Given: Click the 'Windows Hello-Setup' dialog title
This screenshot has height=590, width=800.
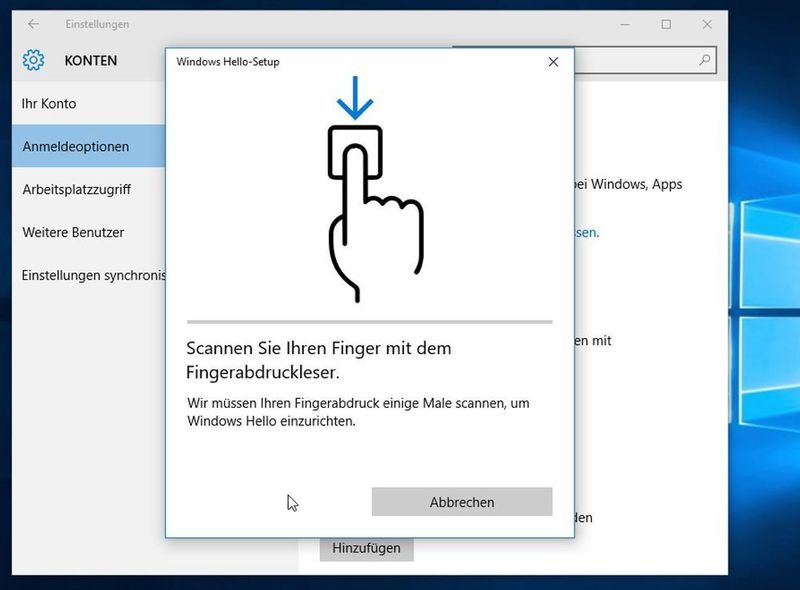Looking at the screenshot, I should [228, 62].
